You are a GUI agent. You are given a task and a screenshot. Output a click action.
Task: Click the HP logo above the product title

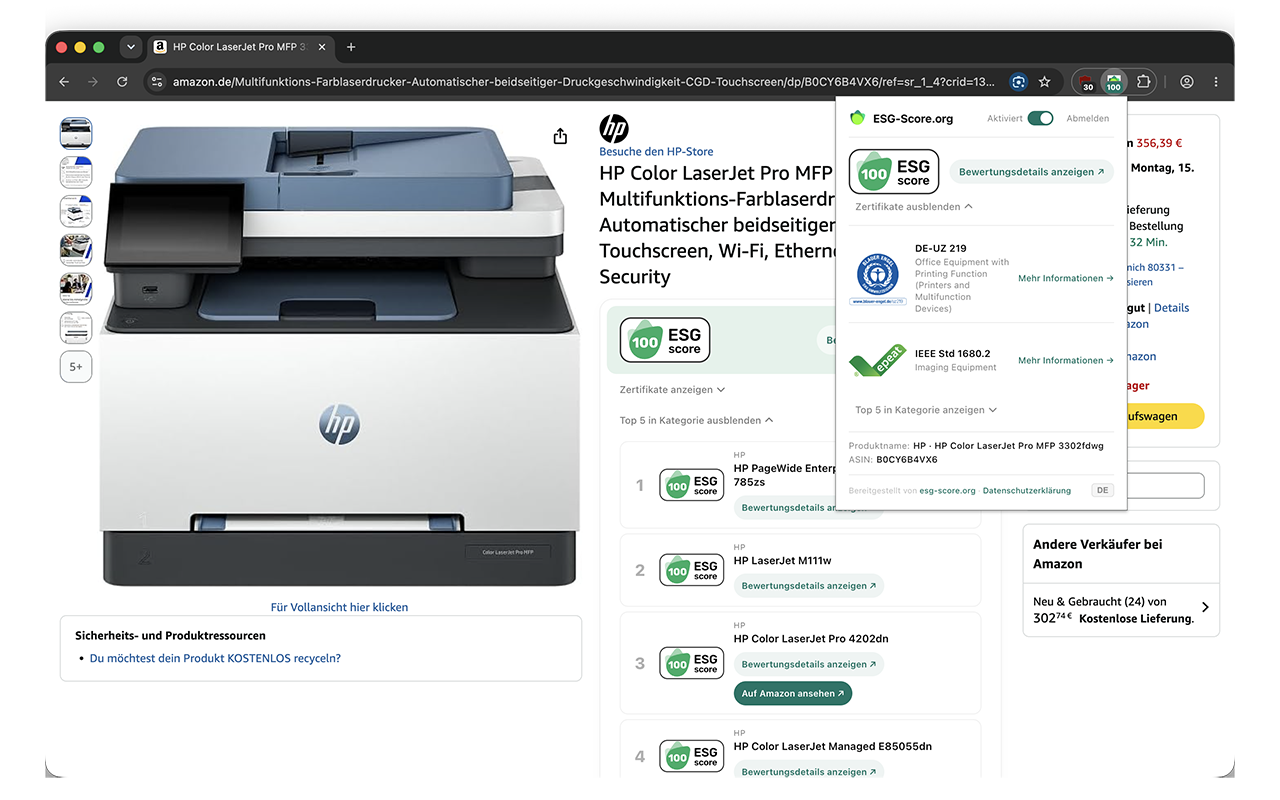614,129
